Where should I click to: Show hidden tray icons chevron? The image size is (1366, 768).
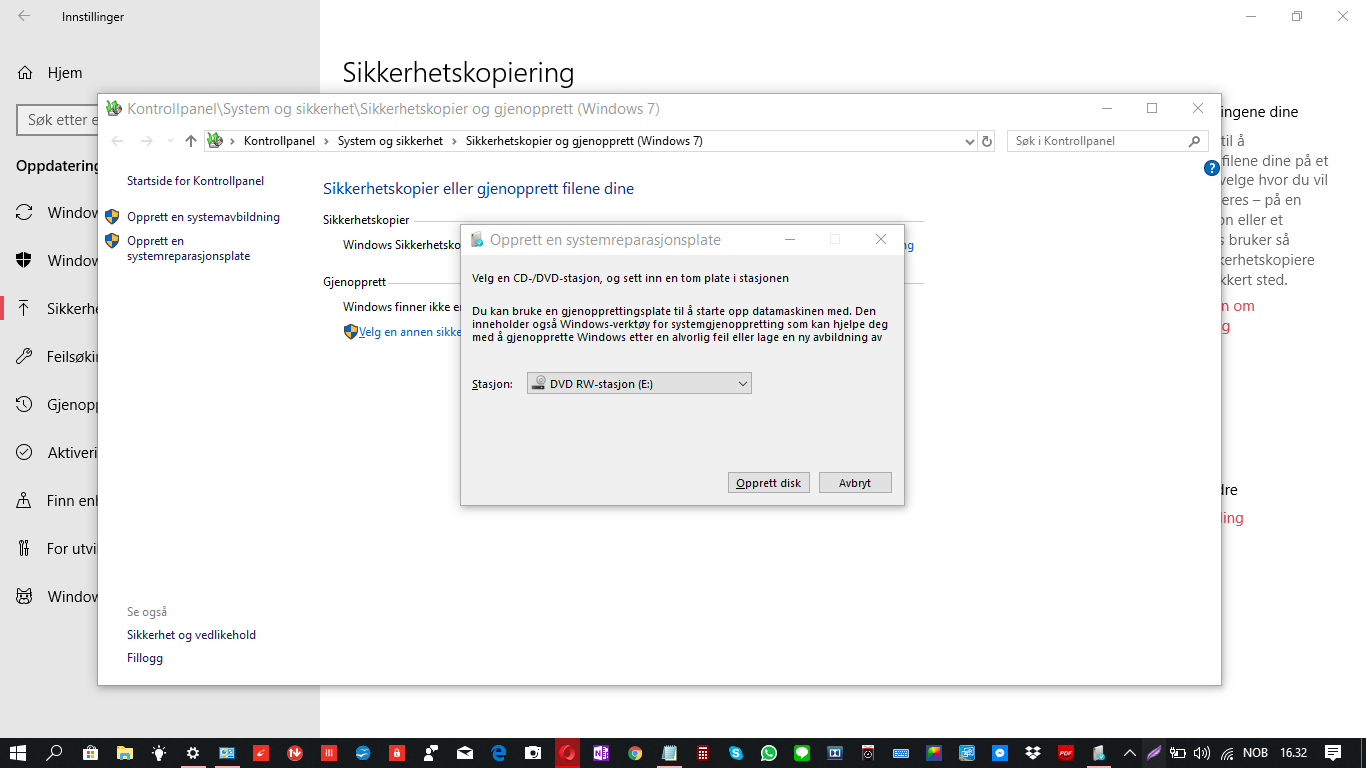point(1130,753)
